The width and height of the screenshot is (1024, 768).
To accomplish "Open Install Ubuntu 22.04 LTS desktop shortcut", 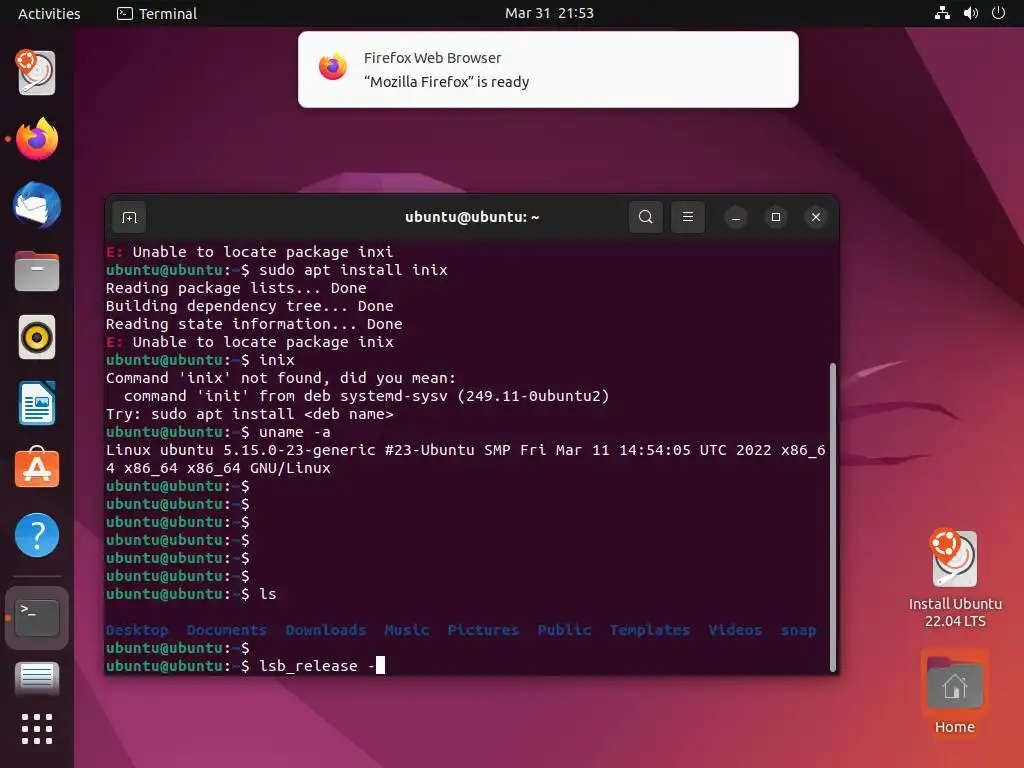I will (x=955, y=578).
